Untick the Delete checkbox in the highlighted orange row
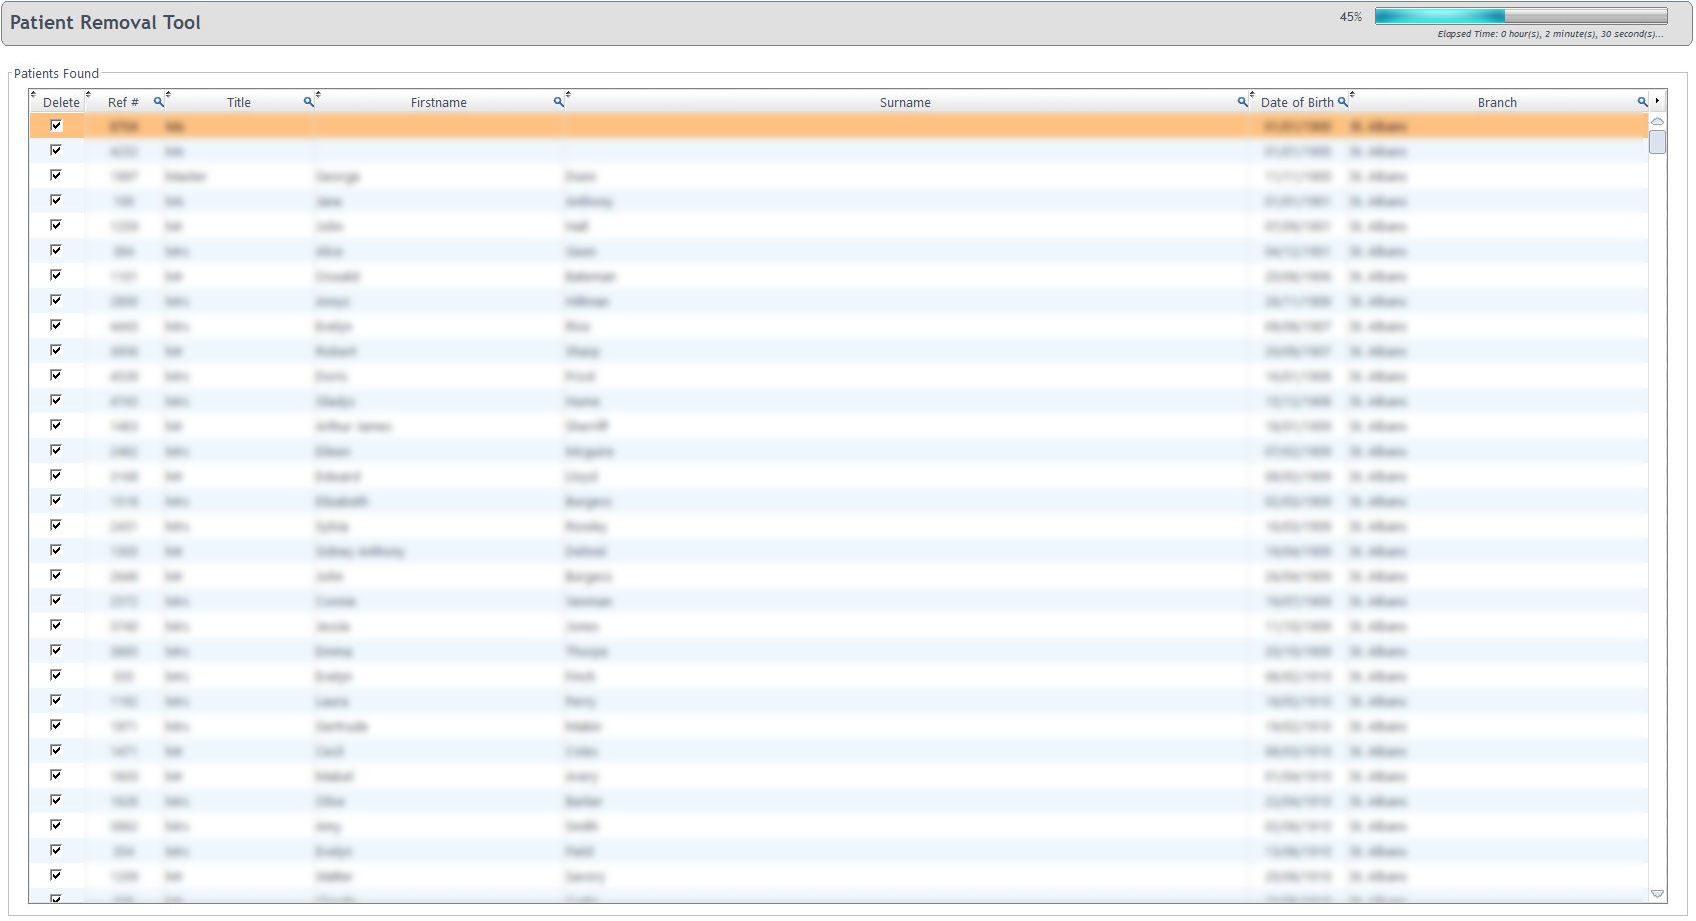The width and height of the screenshot is (1696, 921). [56, 126]
